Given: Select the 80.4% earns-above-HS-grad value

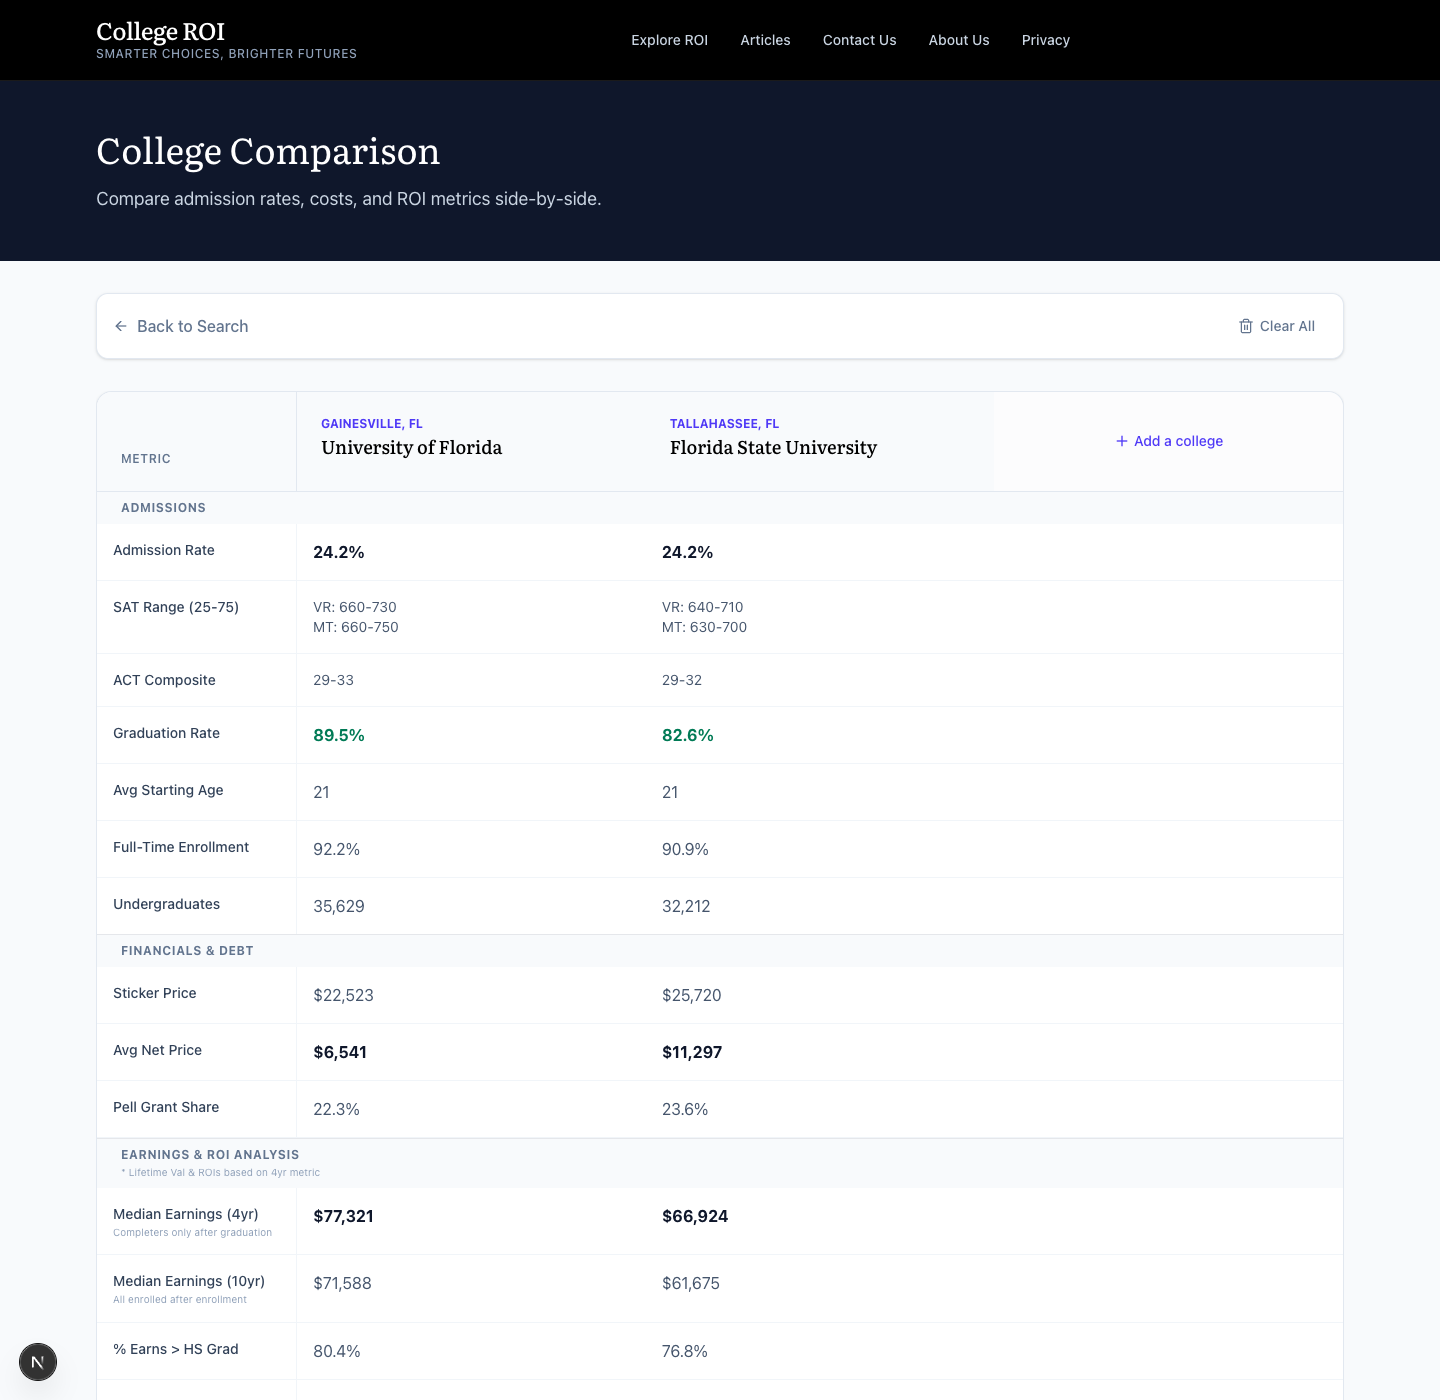Looking at the screenshot, I should point(337,1351).
